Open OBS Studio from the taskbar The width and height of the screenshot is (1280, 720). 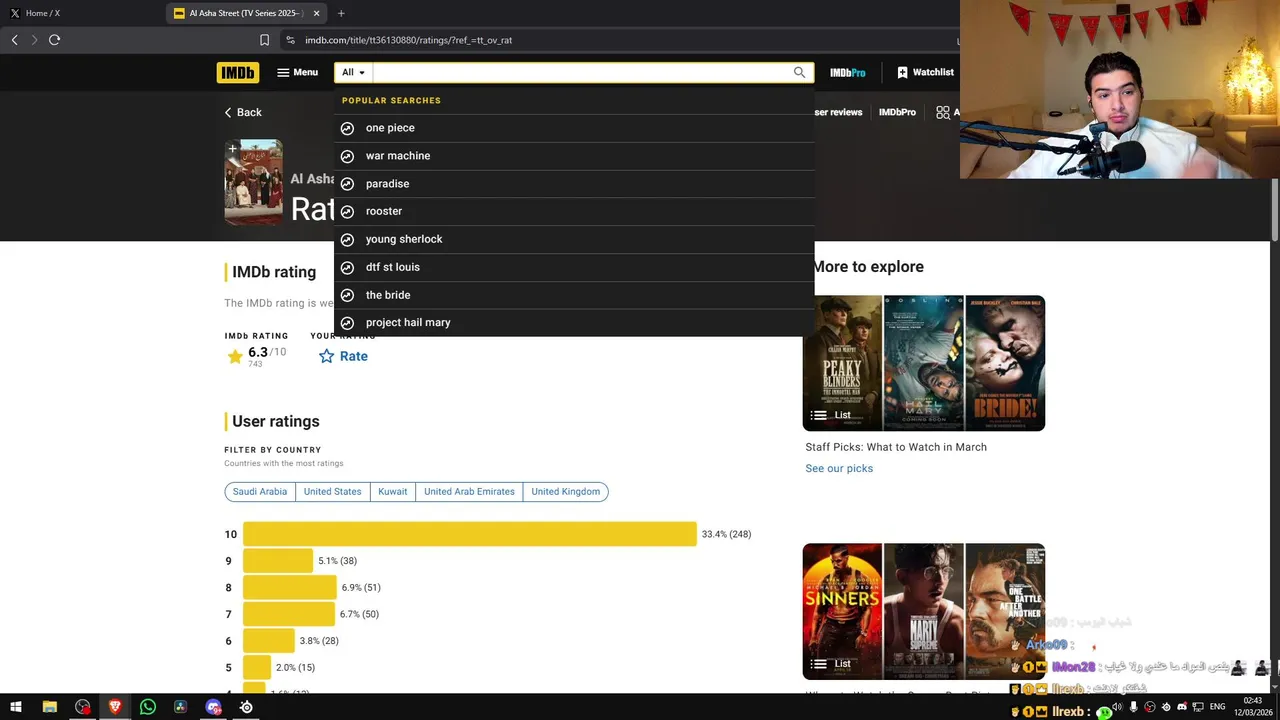pos(82,707)
